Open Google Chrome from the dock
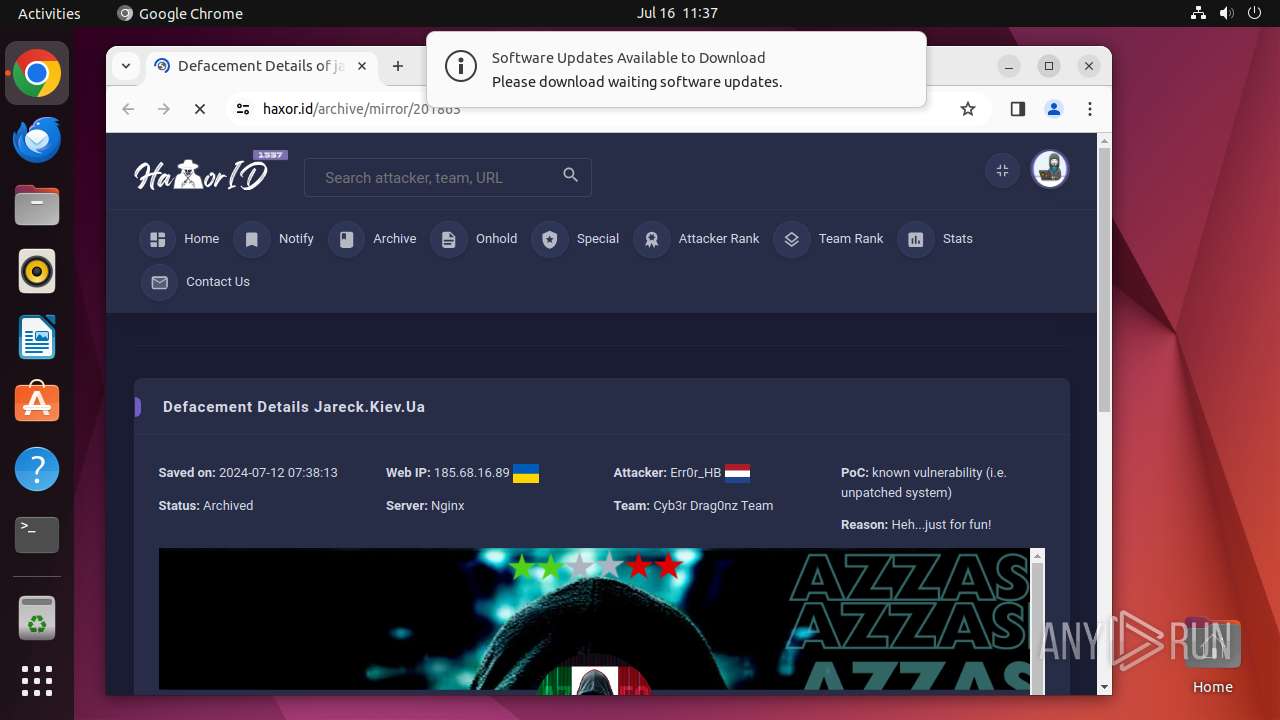Image resolution: width=1280 pixels, height=720 pixels. coord(37,74)
